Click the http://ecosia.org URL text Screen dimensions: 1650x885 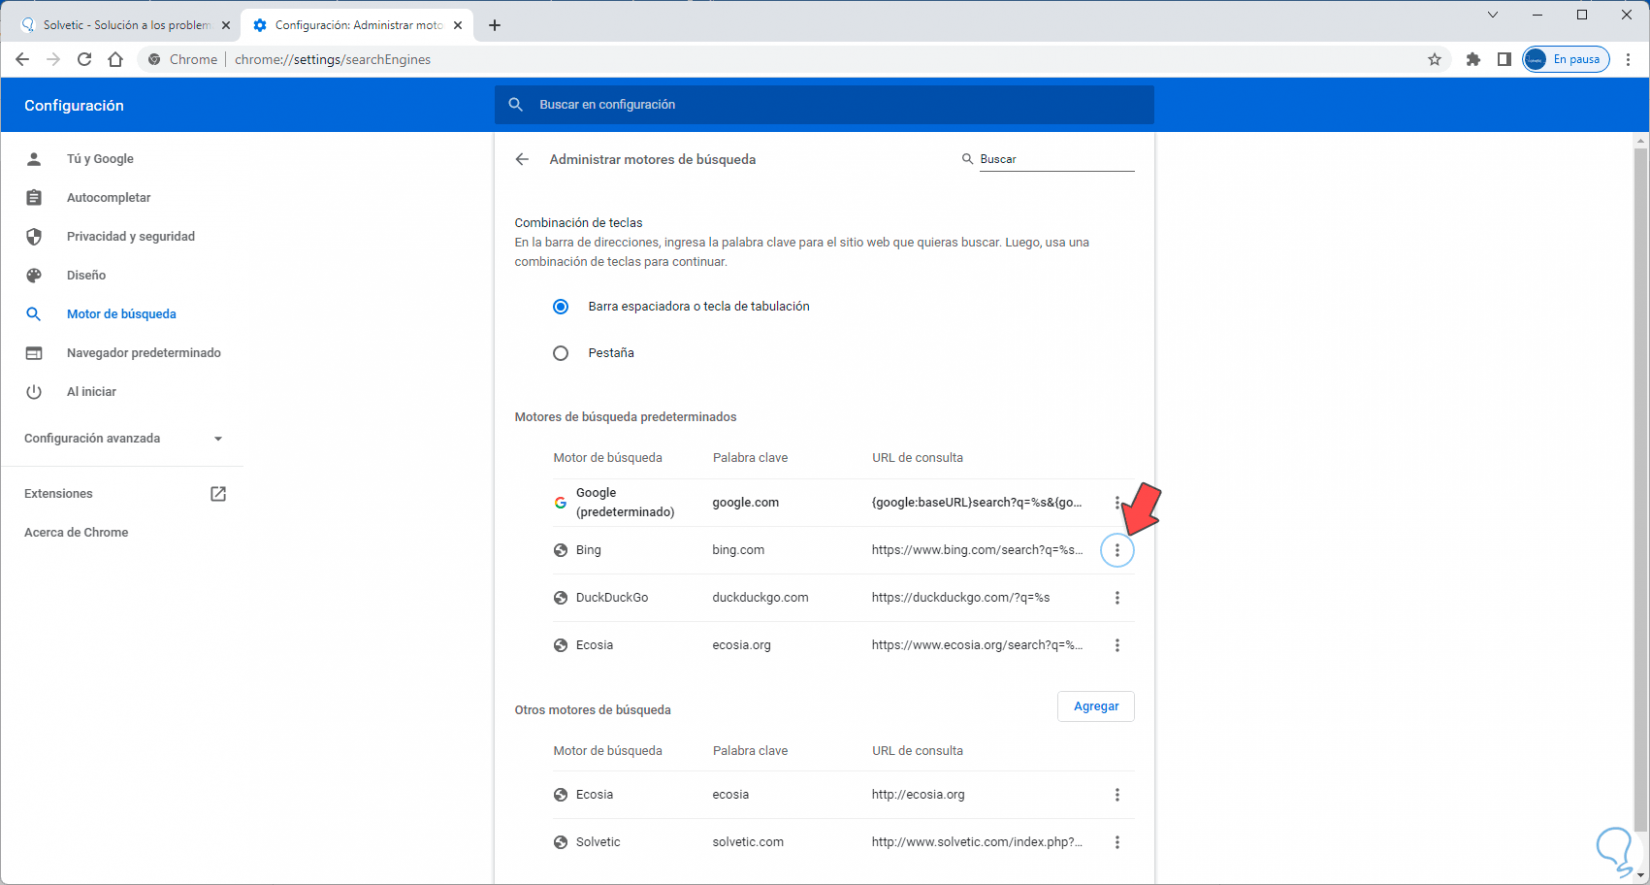pyautogui.click(x=918, y=795)
